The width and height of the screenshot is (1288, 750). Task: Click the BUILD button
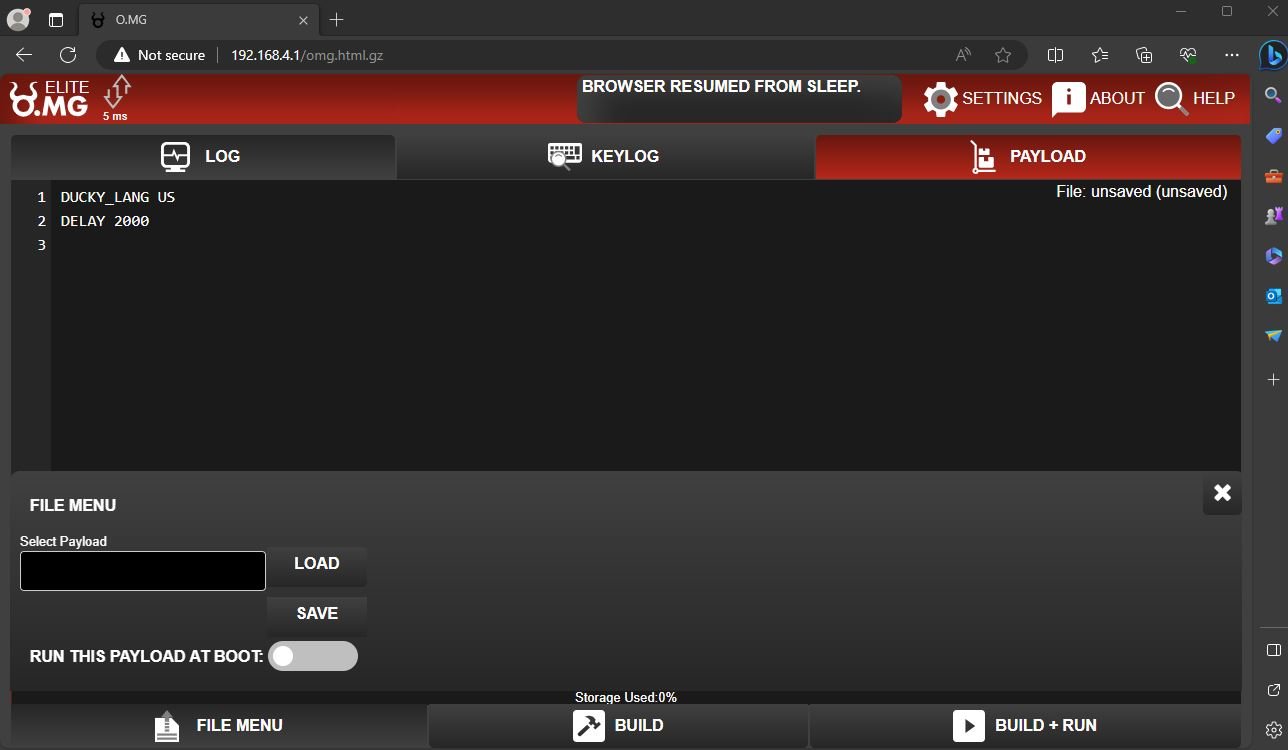coord(618,726)
